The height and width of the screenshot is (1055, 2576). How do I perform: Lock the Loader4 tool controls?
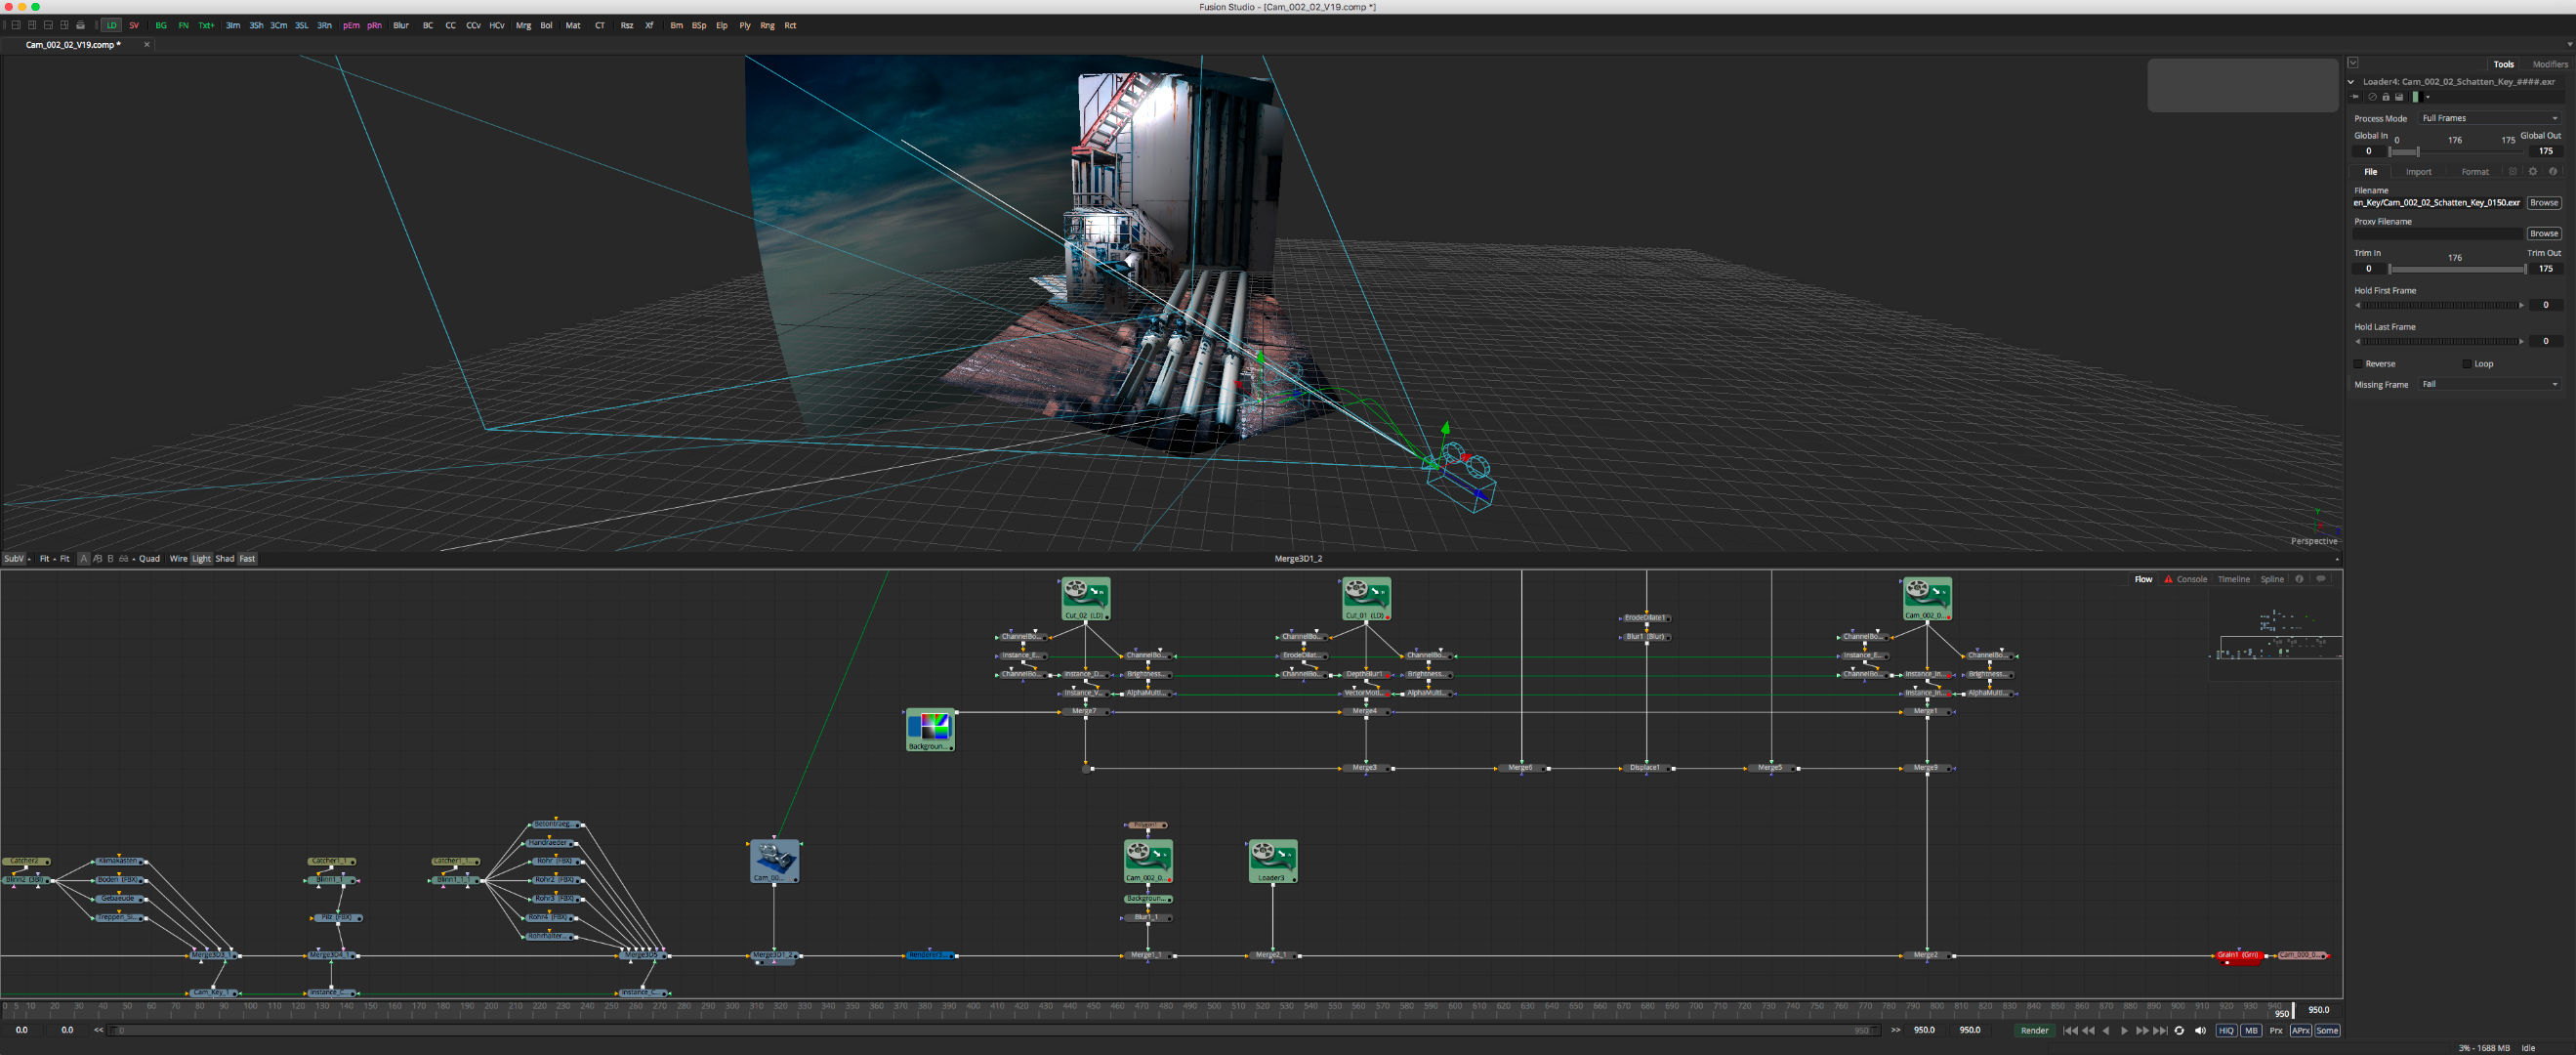2385,97
